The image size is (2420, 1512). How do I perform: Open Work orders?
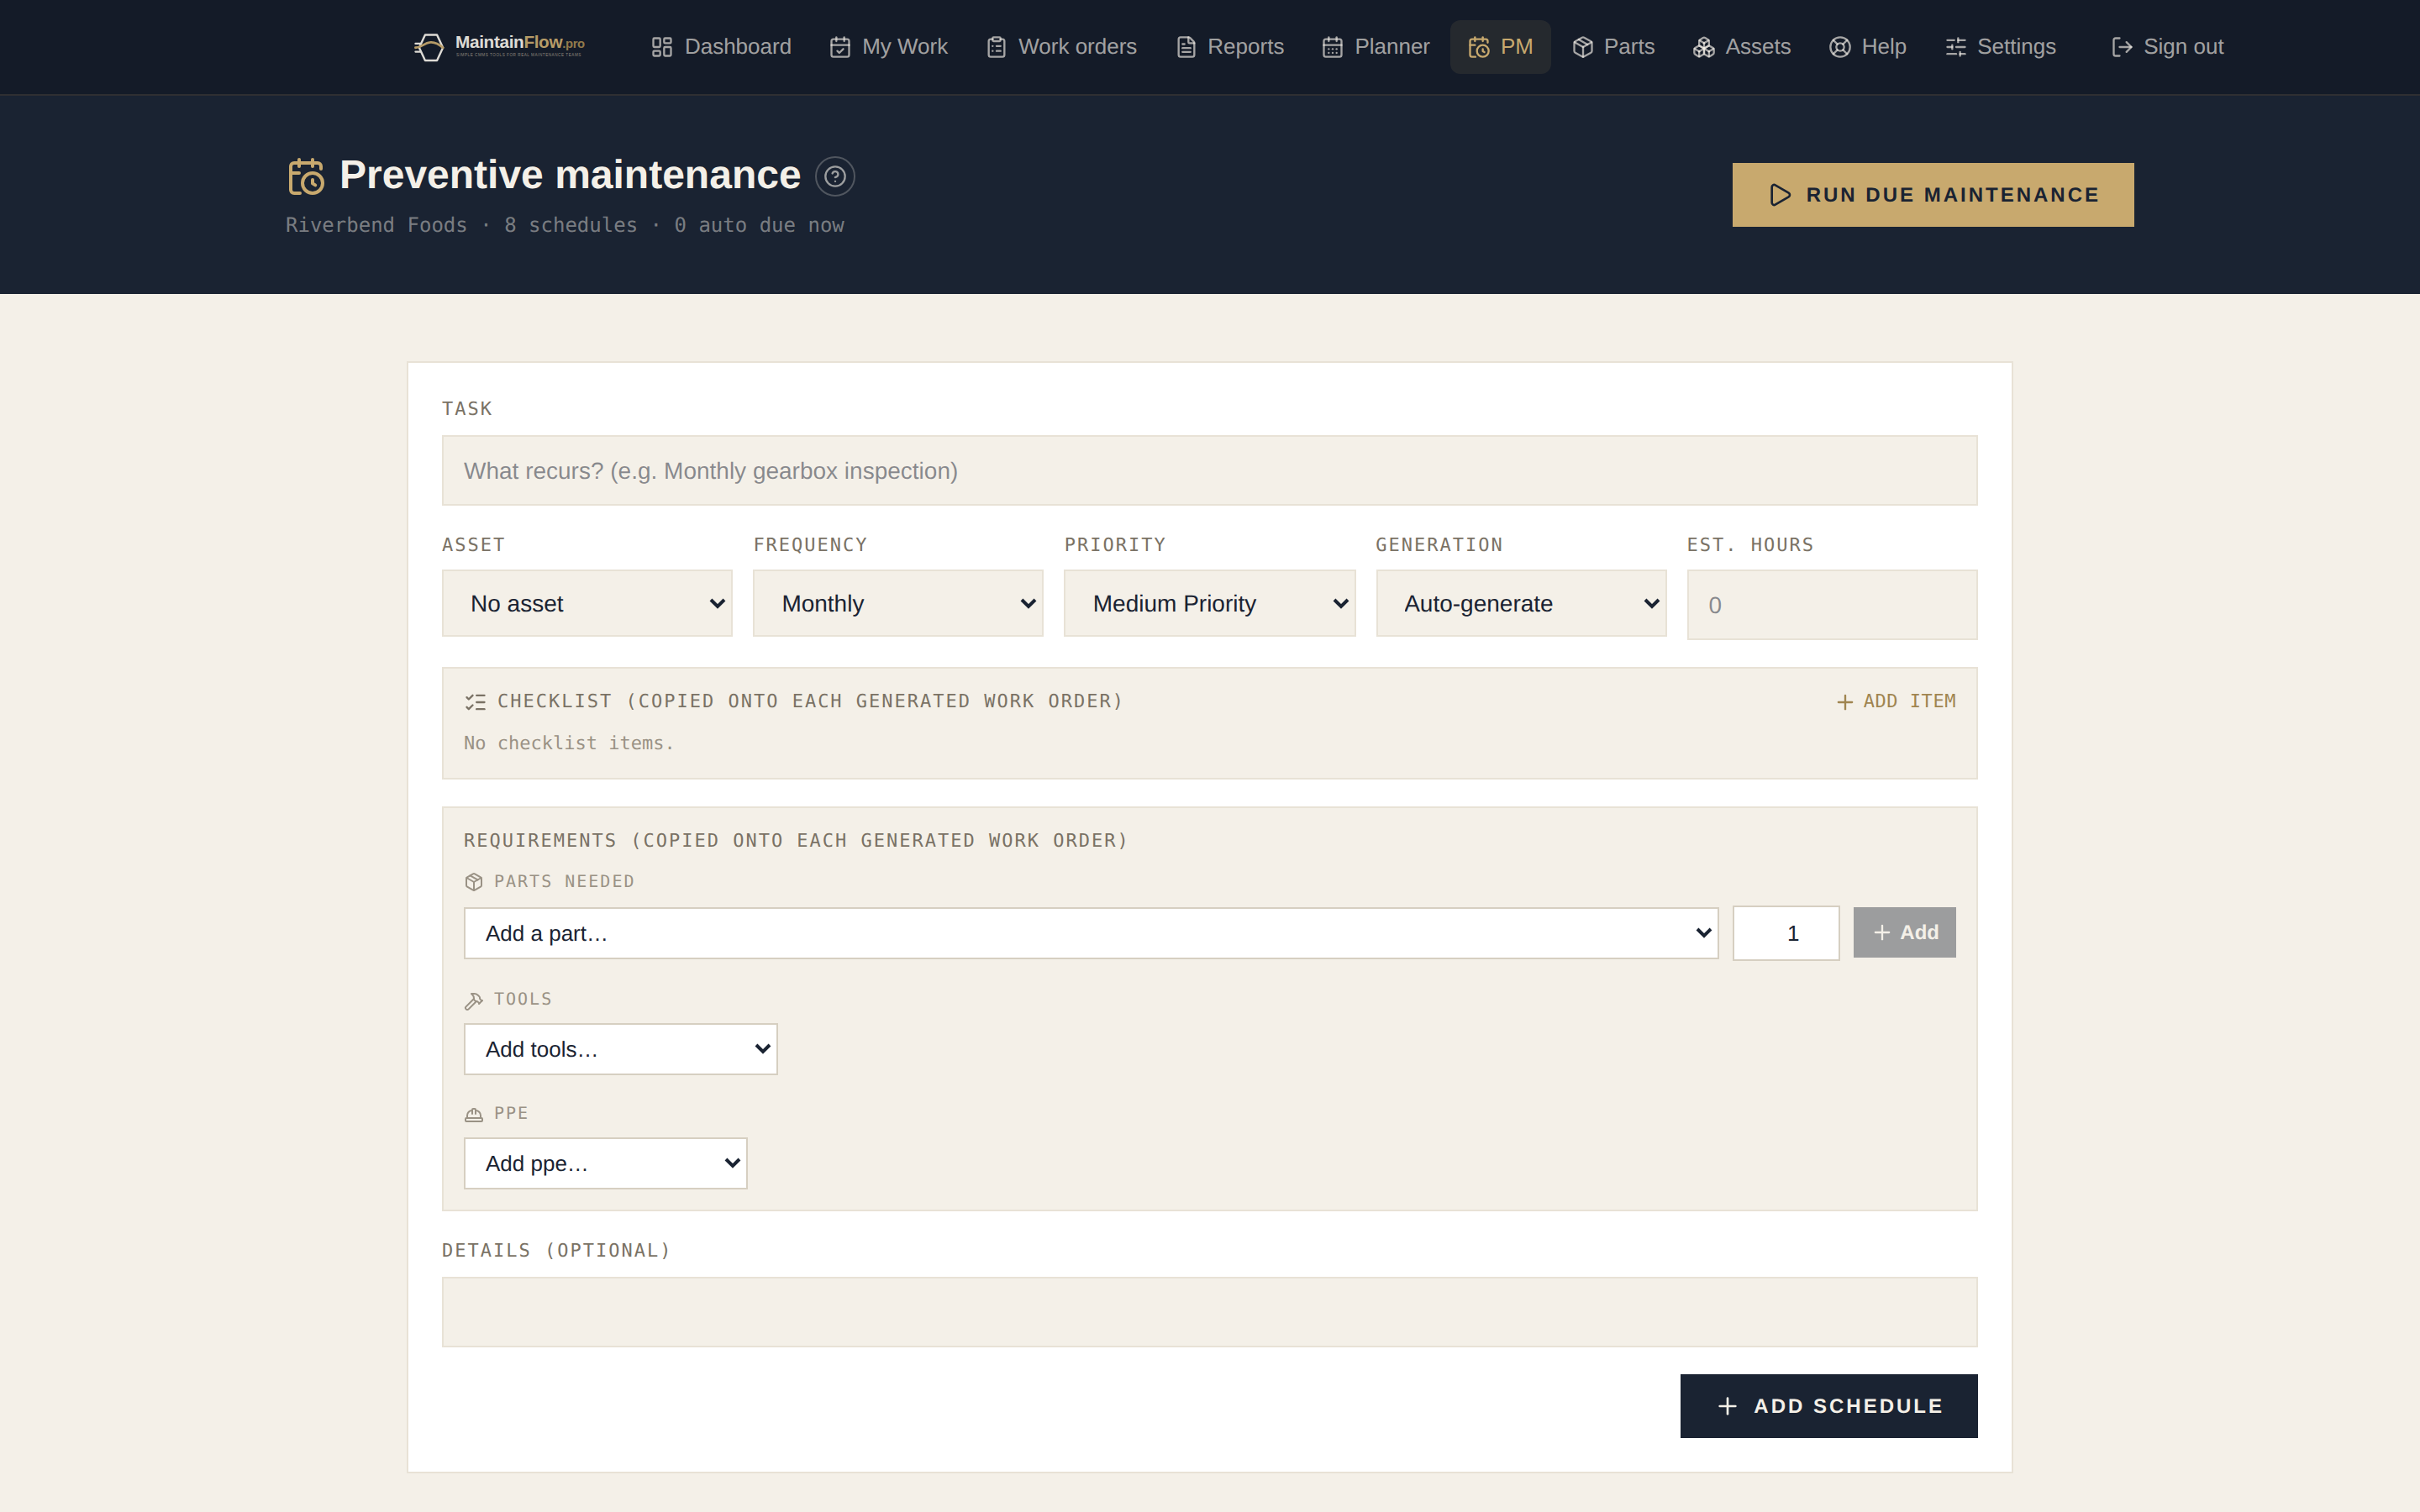(1061, 47)
